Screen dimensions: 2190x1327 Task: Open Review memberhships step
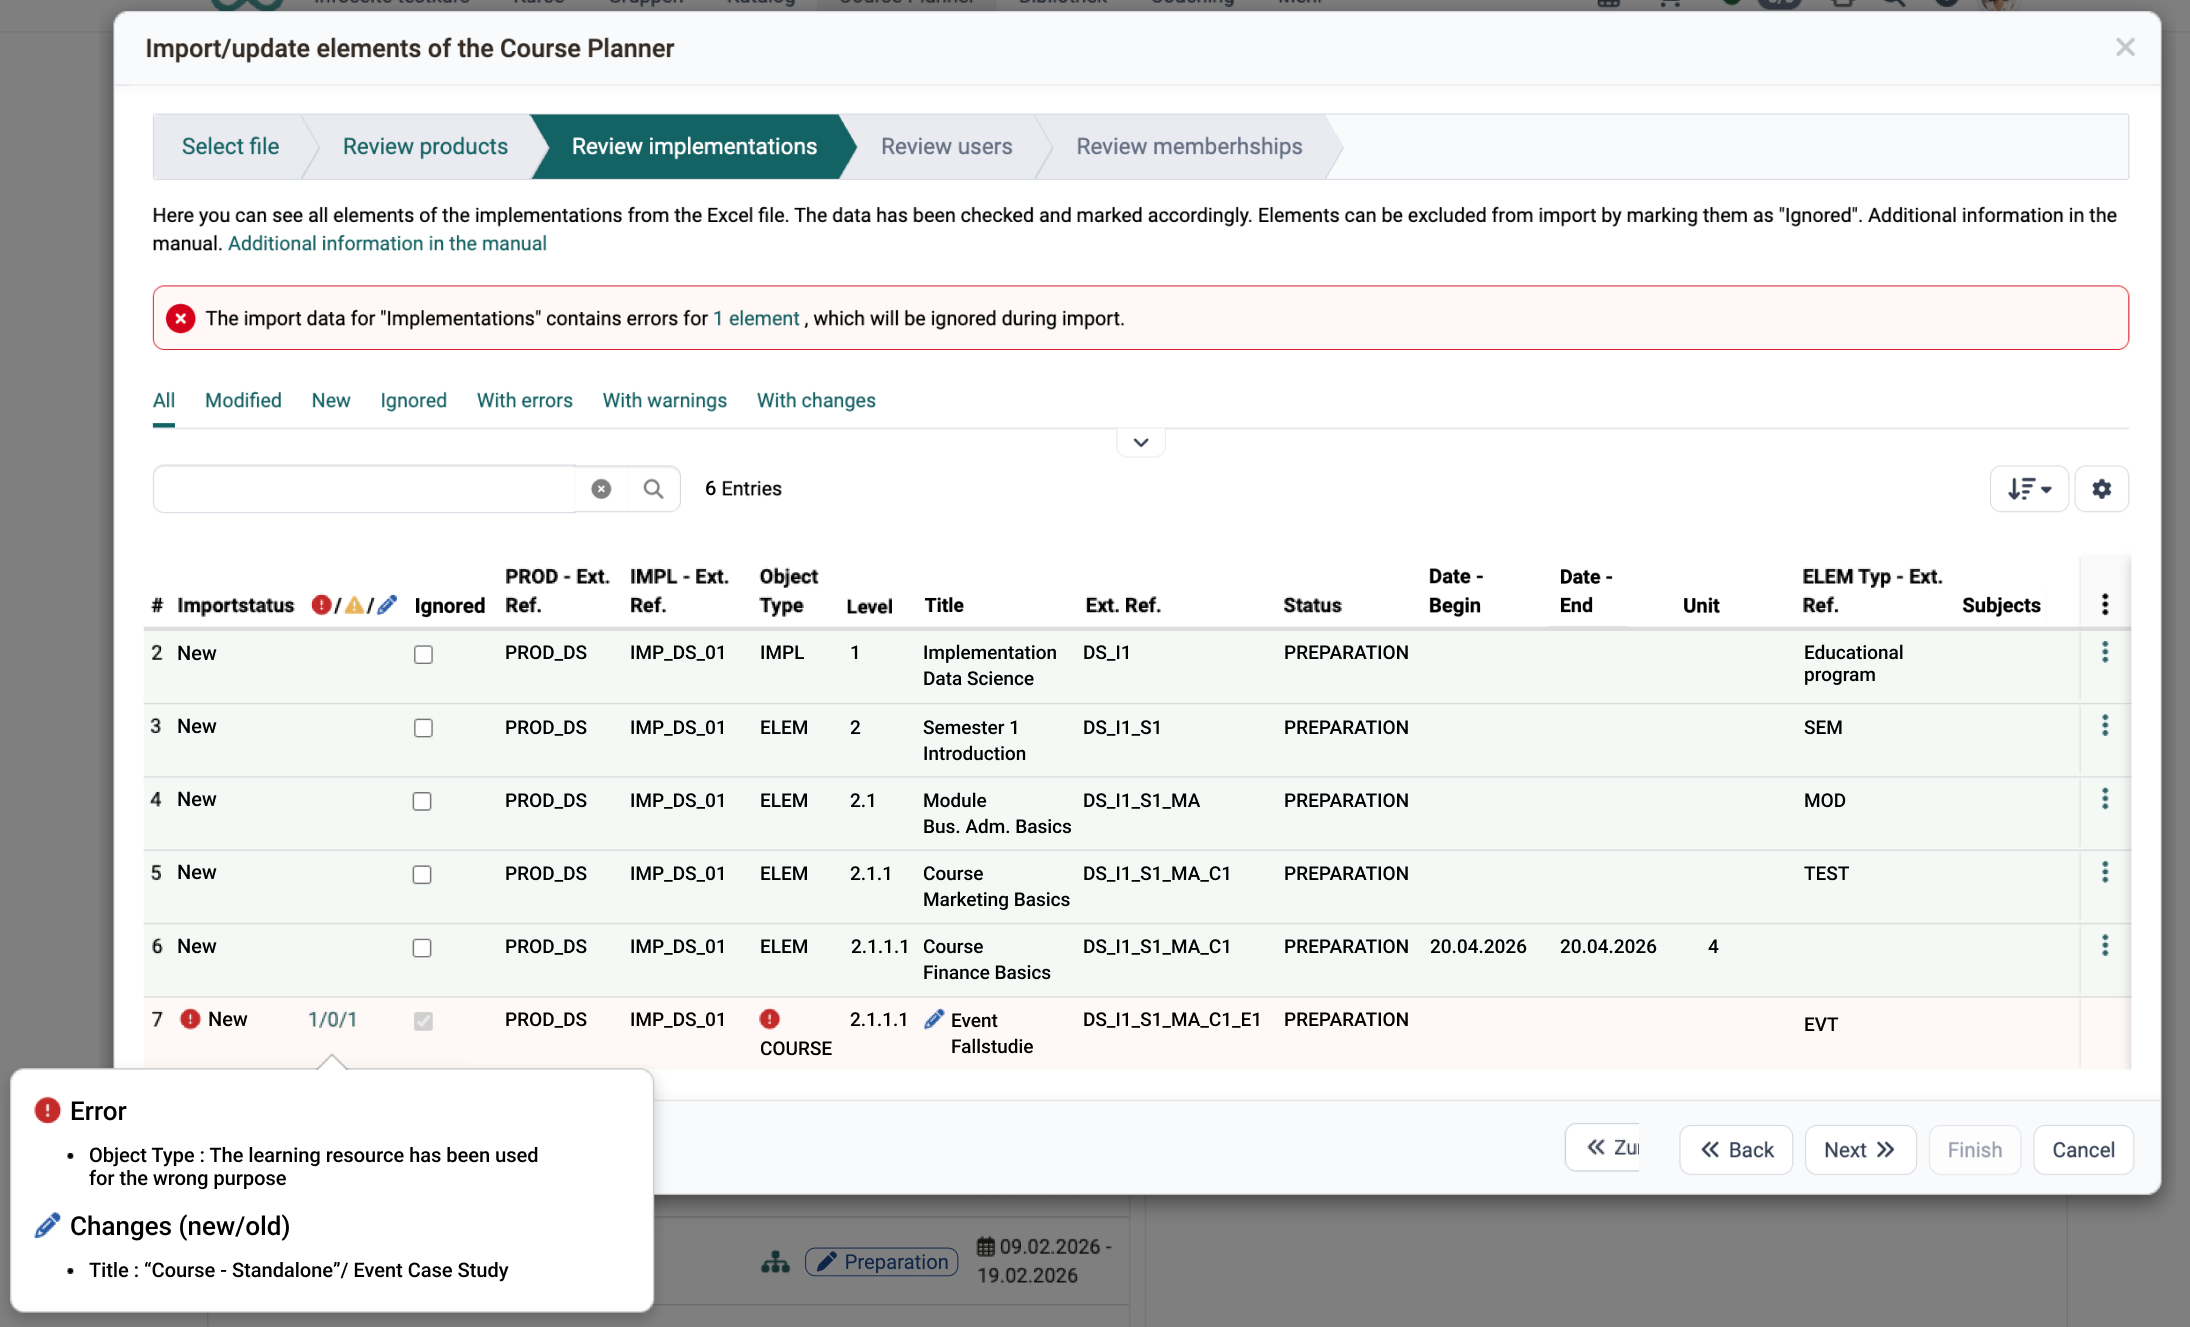tap(1189, 146)
